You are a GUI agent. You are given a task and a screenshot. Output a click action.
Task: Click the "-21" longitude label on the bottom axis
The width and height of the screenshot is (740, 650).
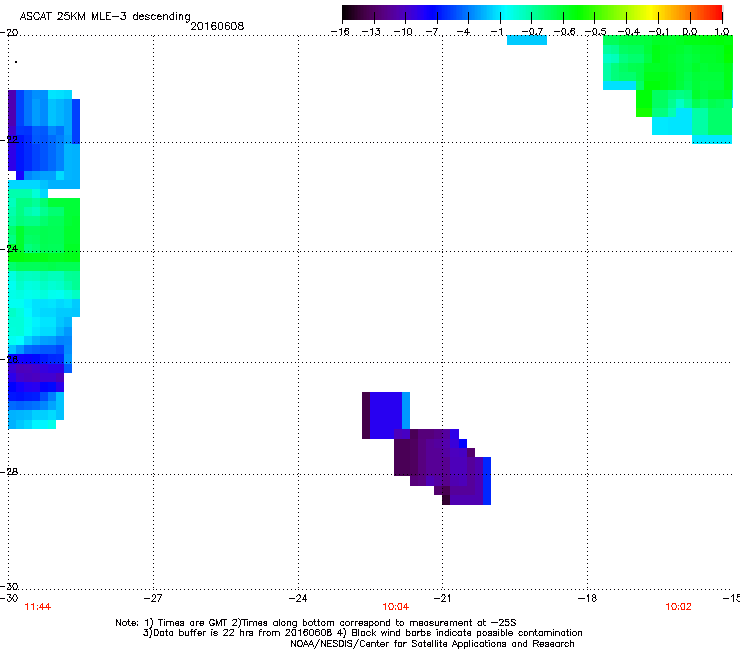[442, 598]
